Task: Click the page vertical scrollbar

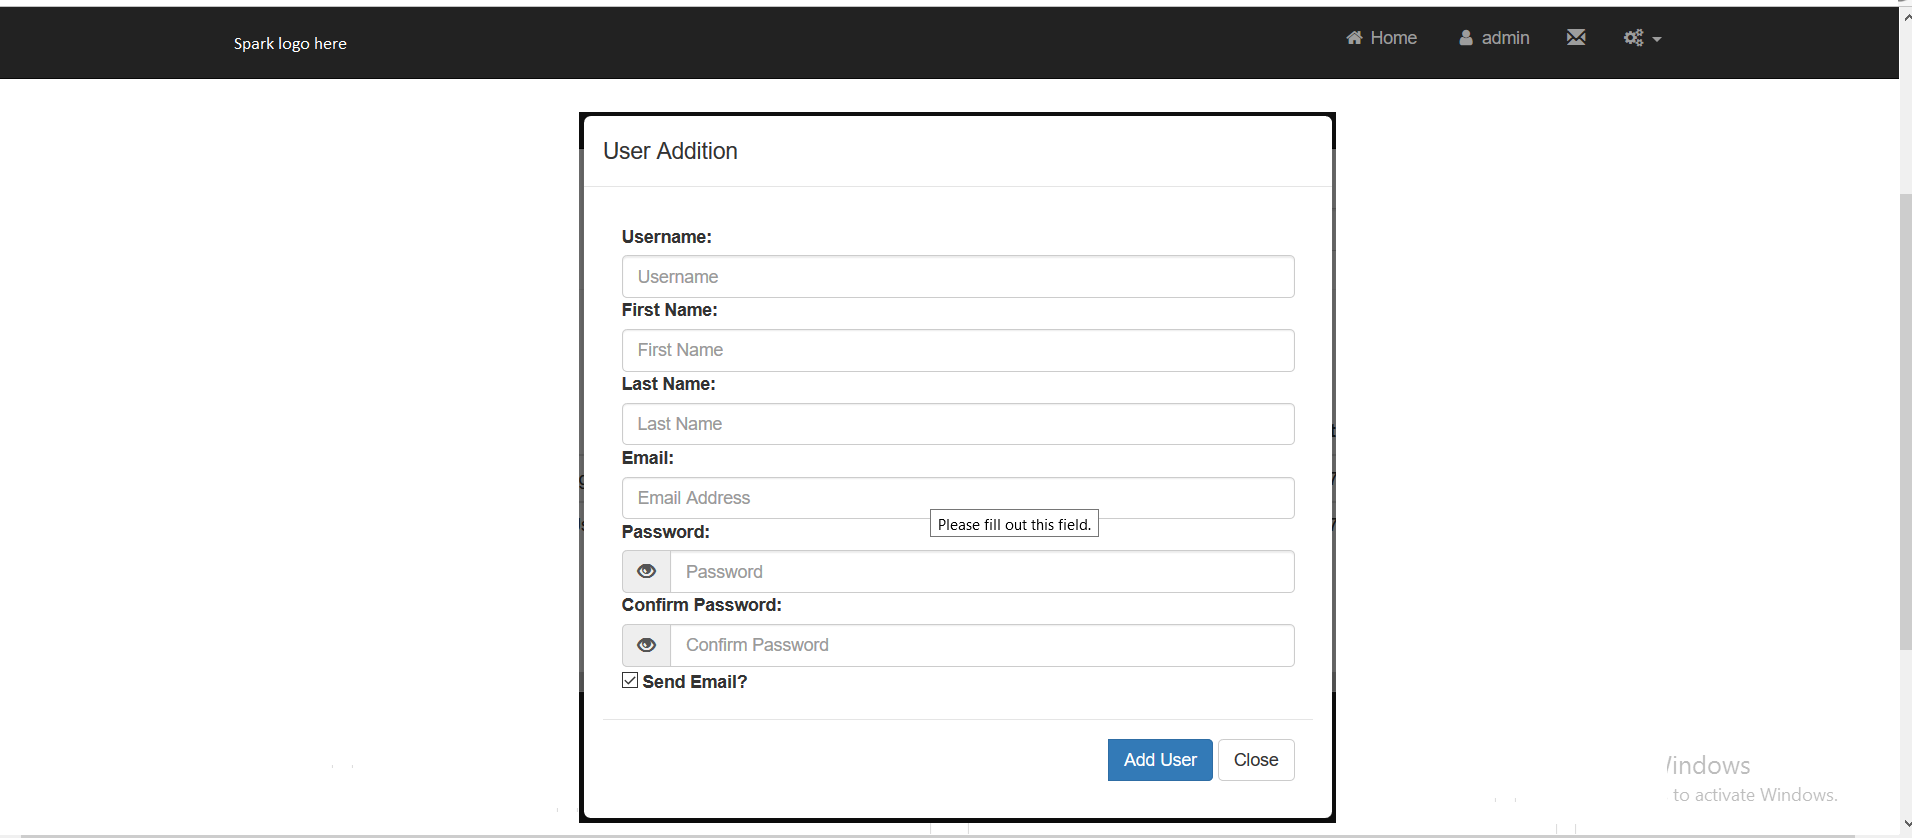Action: pyautogui.click(x=1905, y=420)
